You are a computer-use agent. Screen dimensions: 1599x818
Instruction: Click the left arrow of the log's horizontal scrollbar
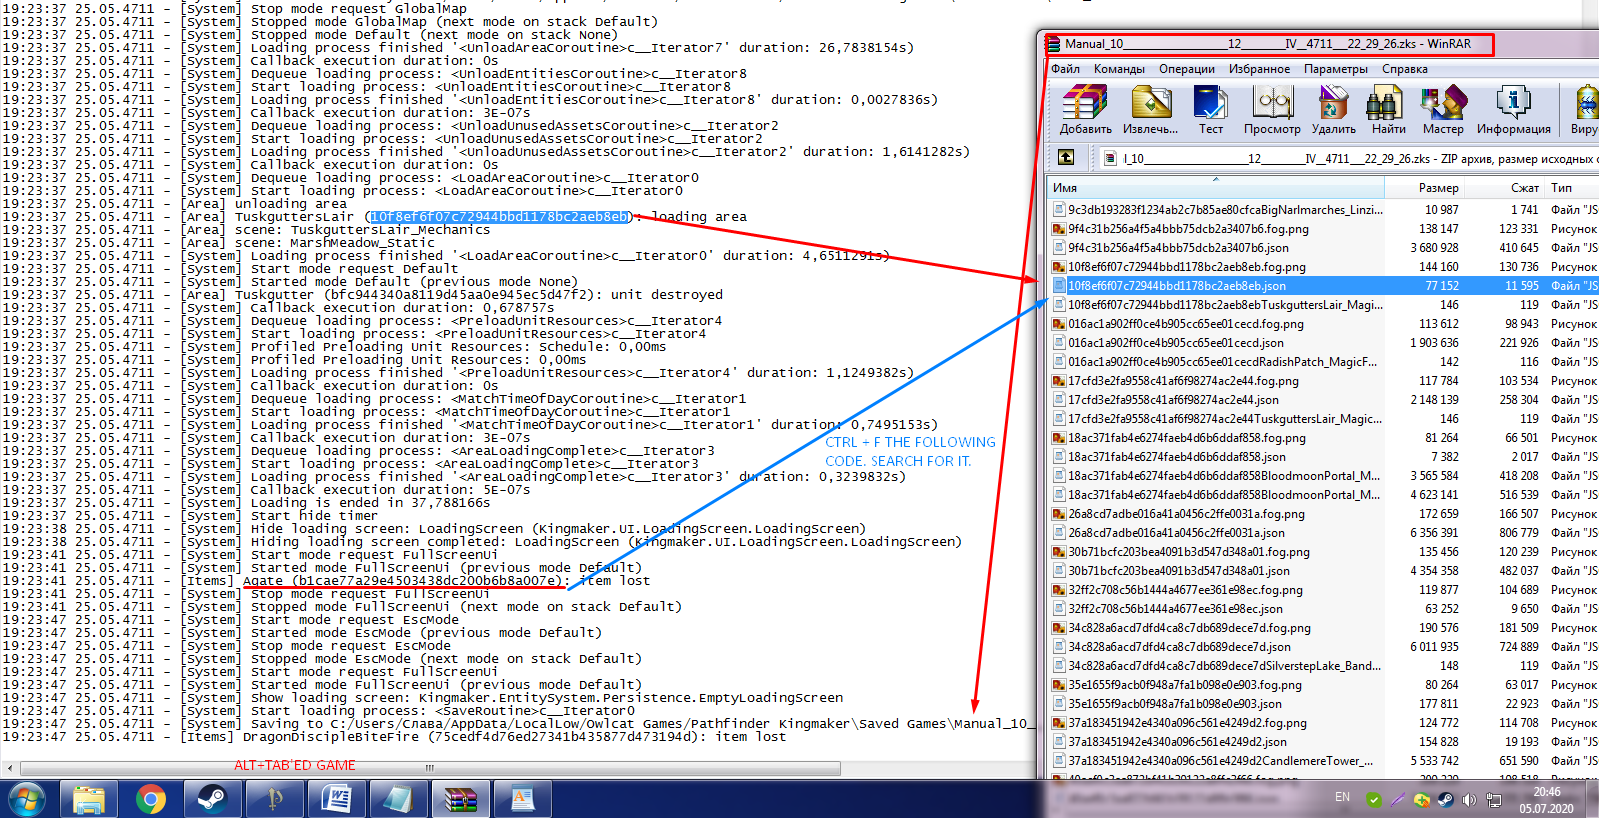click(x=9, y=768)
